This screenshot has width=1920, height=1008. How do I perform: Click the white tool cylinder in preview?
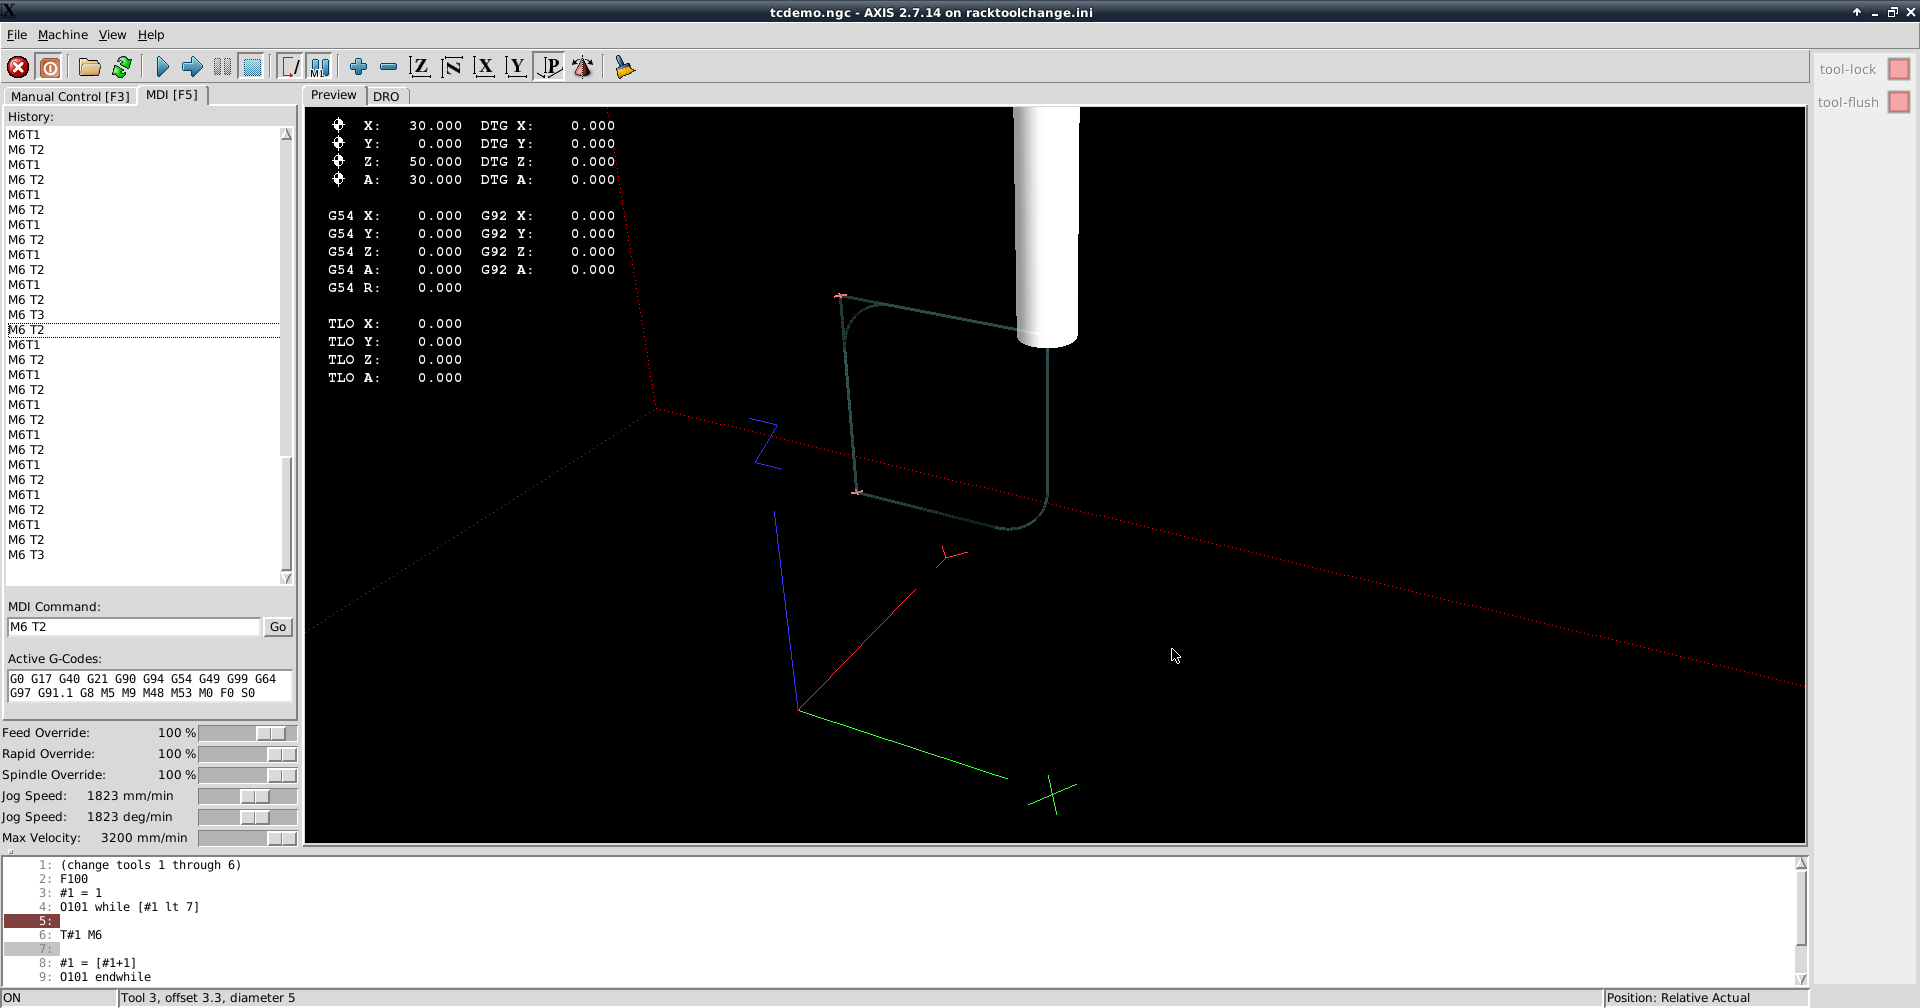point(1046,227)
